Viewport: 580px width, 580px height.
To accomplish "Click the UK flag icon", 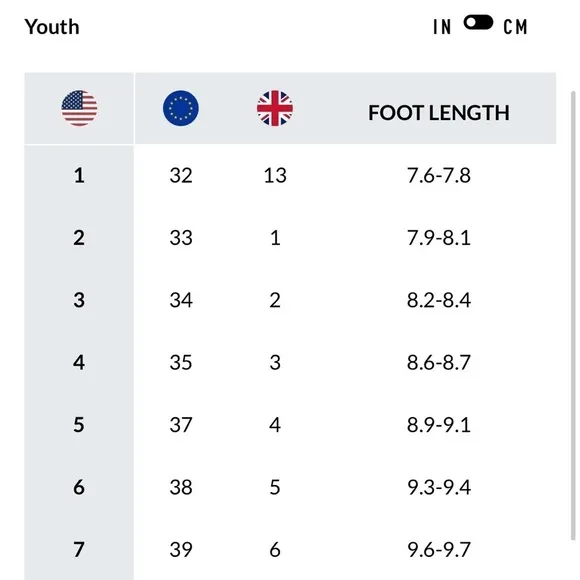I will tap(275, 108).
